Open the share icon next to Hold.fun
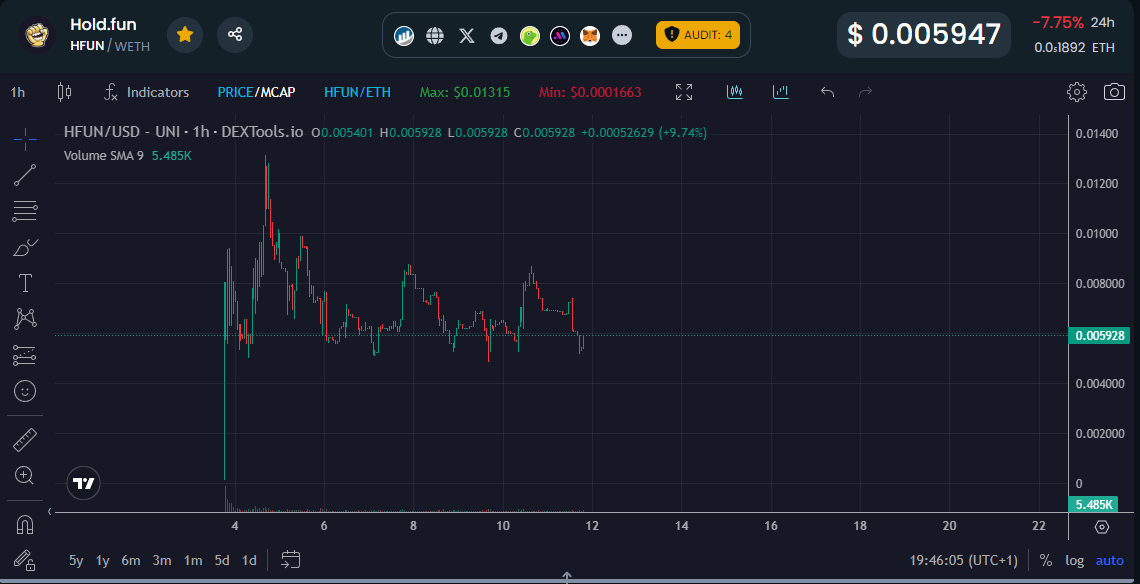 tap(235, 35)
